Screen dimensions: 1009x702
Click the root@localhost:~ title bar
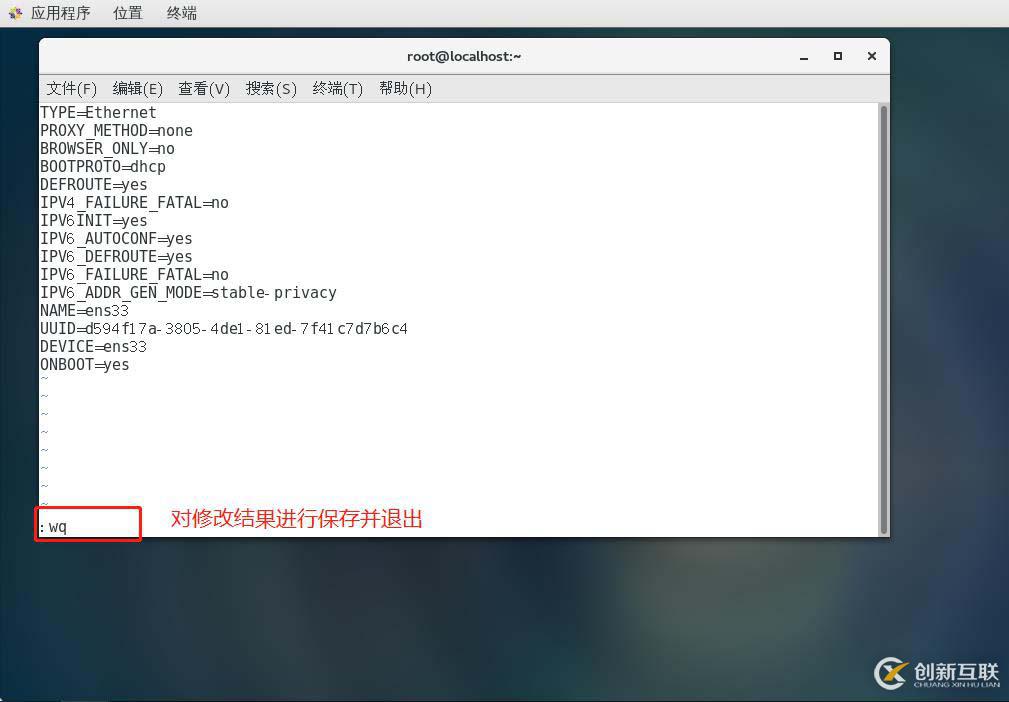(464, 56)
